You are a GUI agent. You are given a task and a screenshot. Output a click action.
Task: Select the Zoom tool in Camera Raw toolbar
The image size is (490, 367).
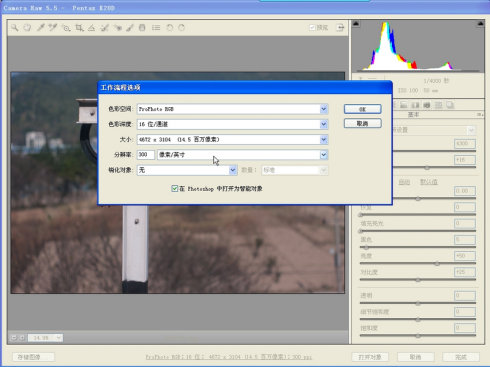[14, 28]
